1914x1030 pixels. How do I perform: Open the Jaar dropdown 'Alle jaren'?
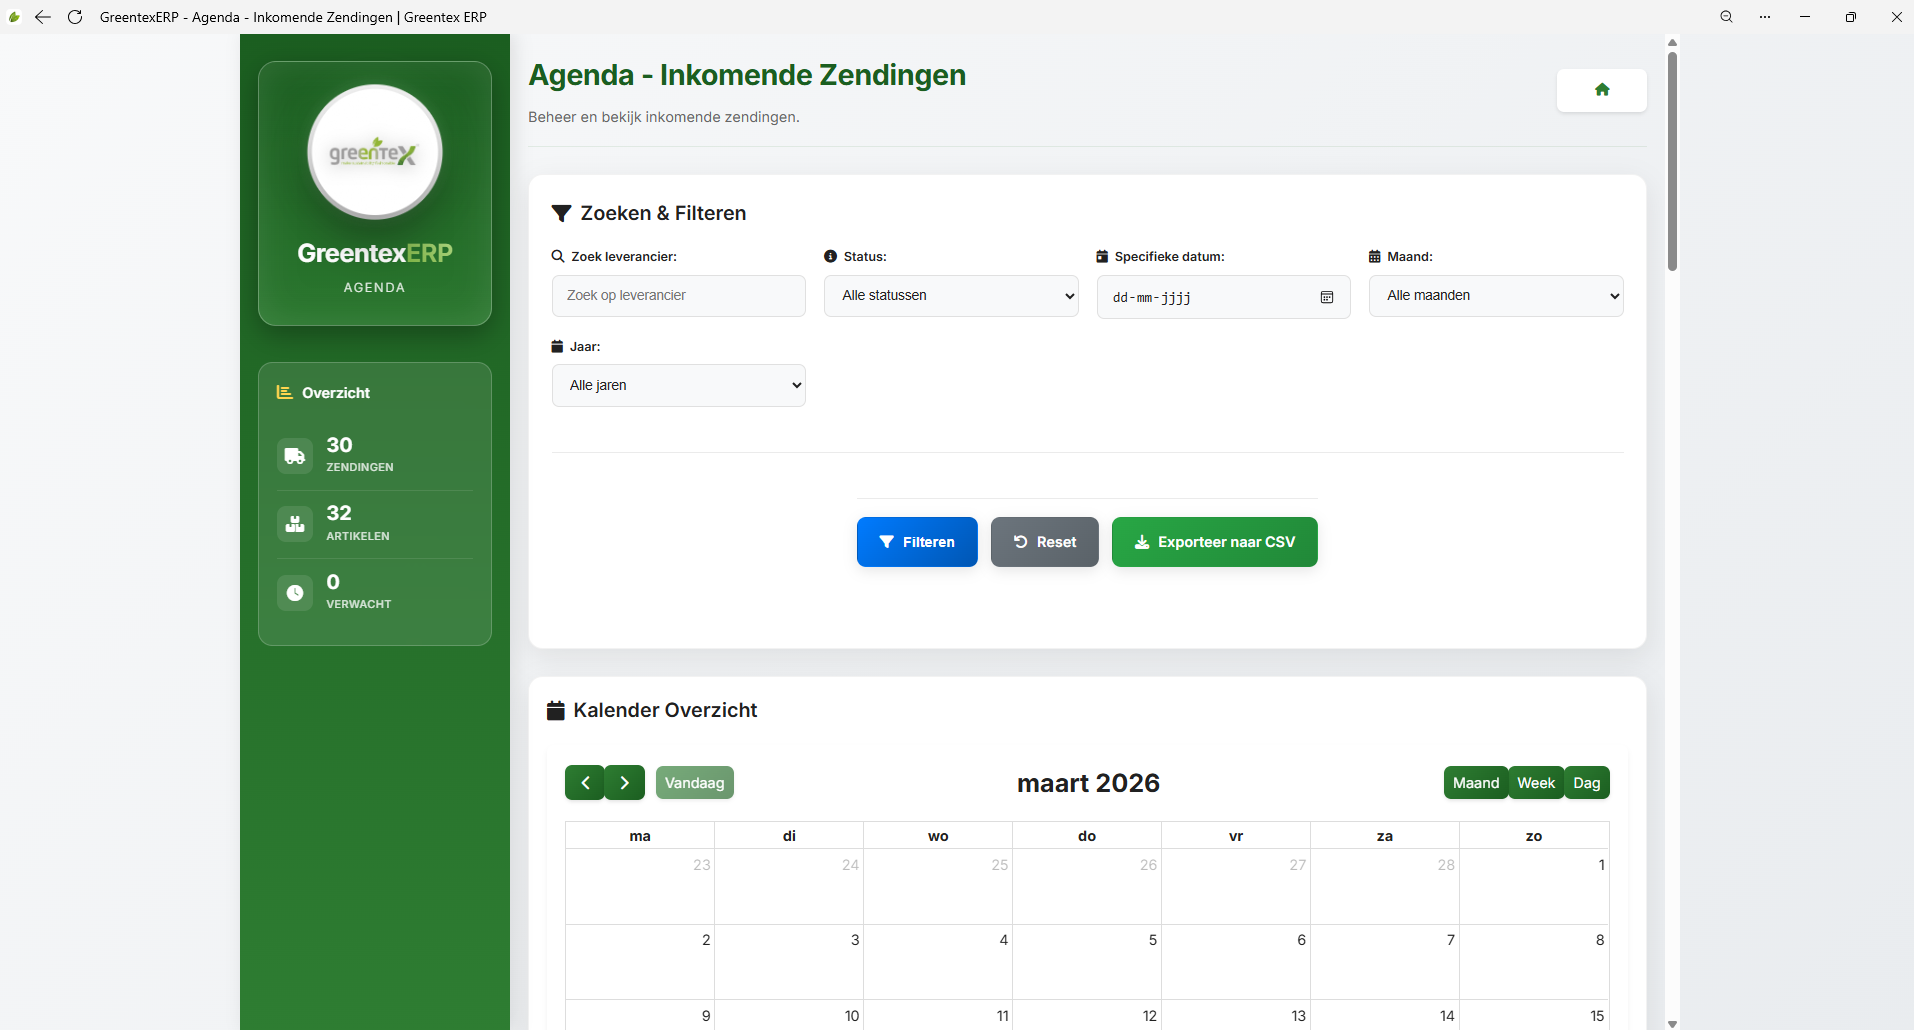679,386
